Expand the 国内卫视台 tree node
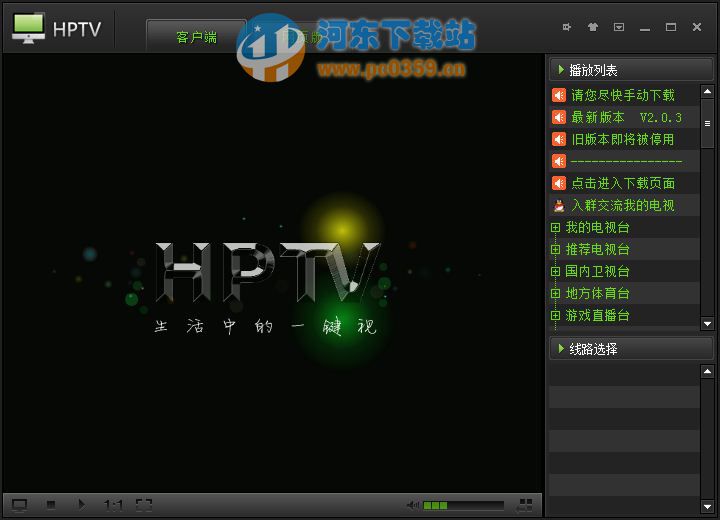 click(555, 271)
